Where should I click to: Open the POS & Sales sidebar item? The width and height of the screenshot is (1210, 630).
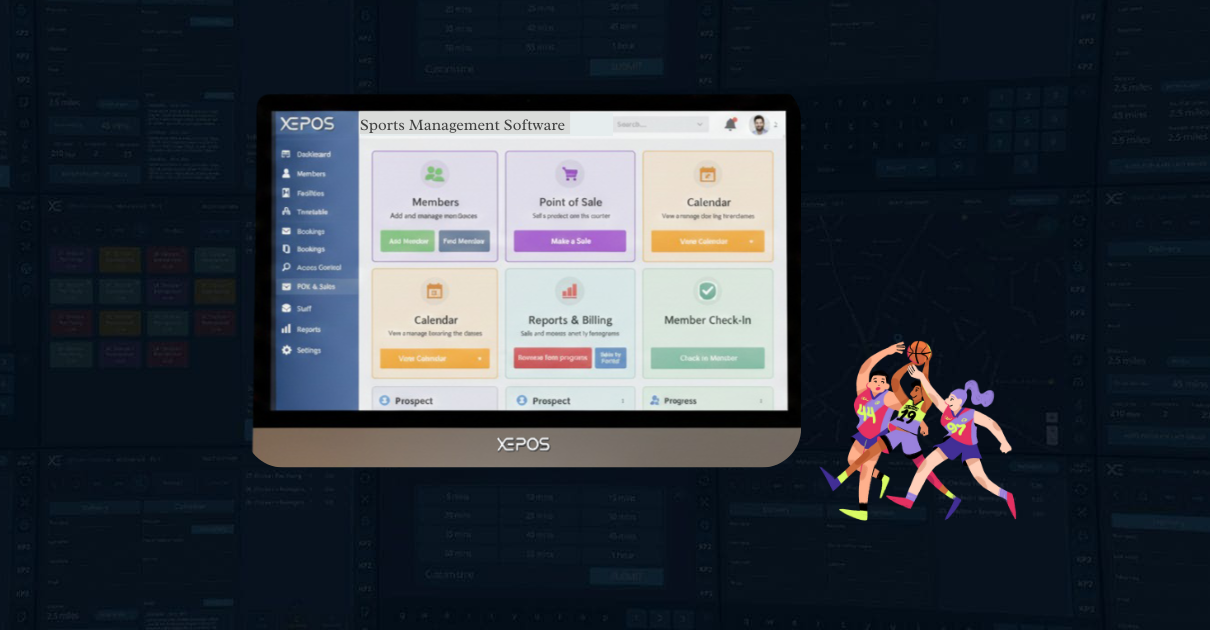click(x=315, y=286)
